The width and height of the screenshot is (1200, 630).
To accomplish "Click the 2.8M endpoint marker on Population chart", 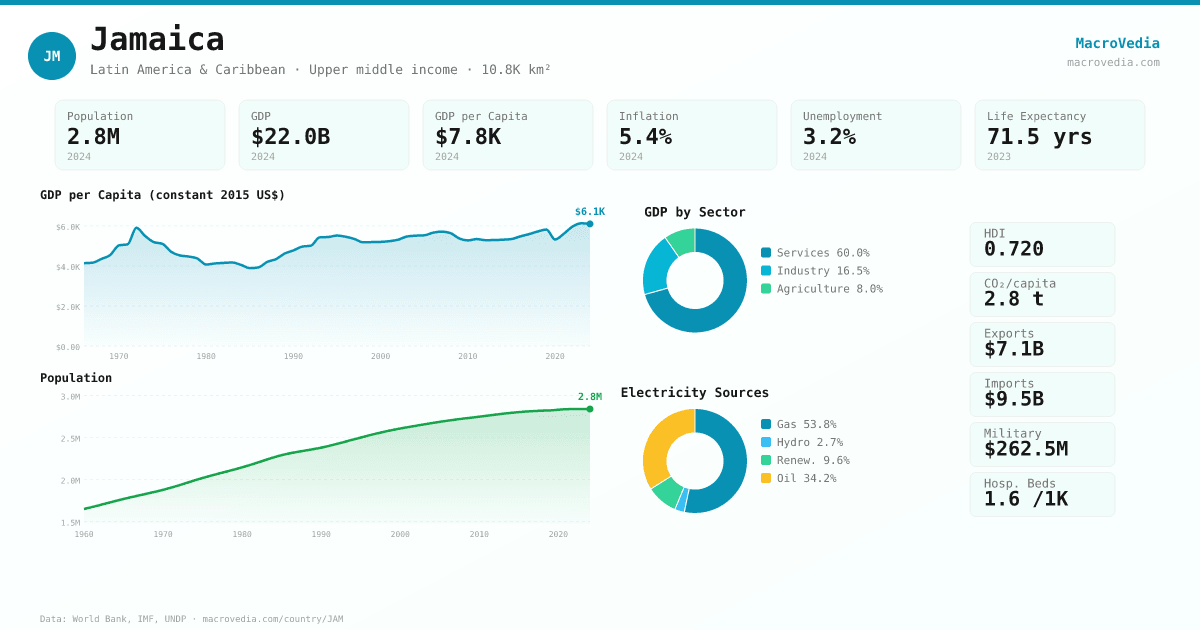I will point(590,409).
